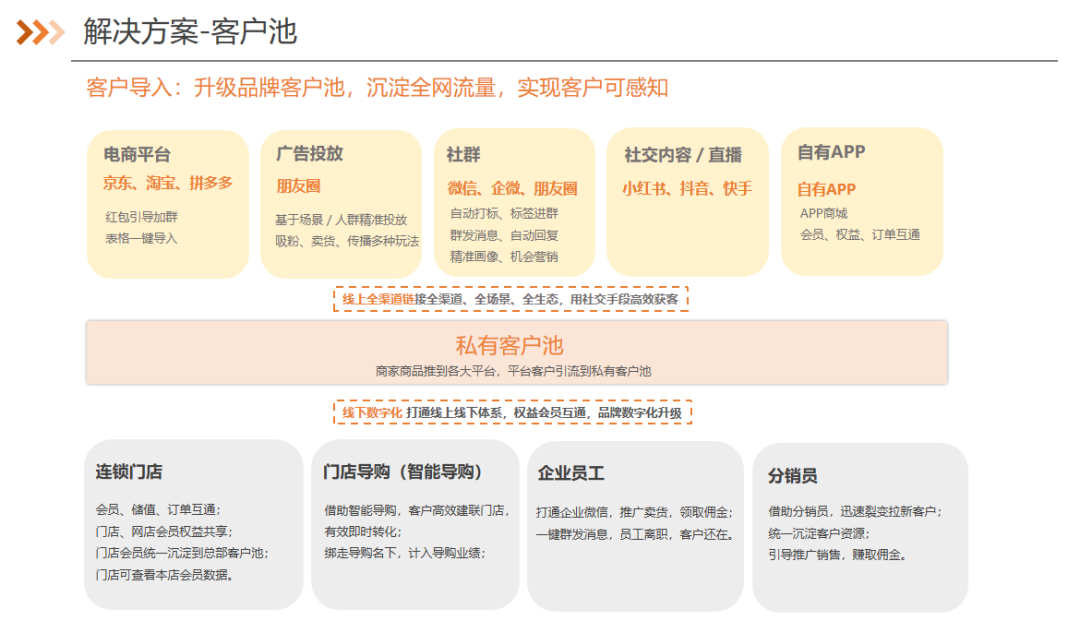This screenshot has width=1080, height=621.
Task: Click the 微信、企微、朋友圈 orange text
Action: click(x=512, y=188)
